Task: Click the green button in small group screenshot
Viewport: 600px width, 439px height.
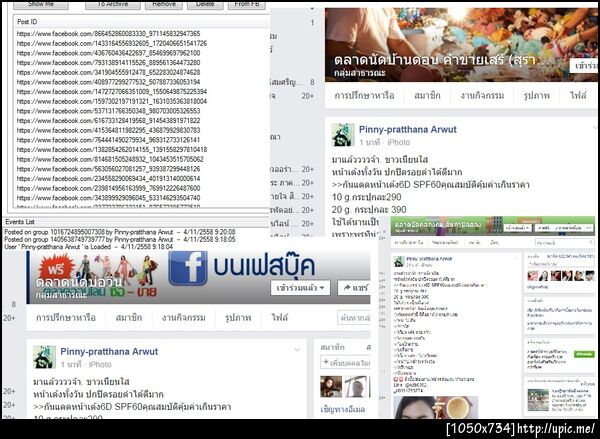Action: tap(584, 354)
